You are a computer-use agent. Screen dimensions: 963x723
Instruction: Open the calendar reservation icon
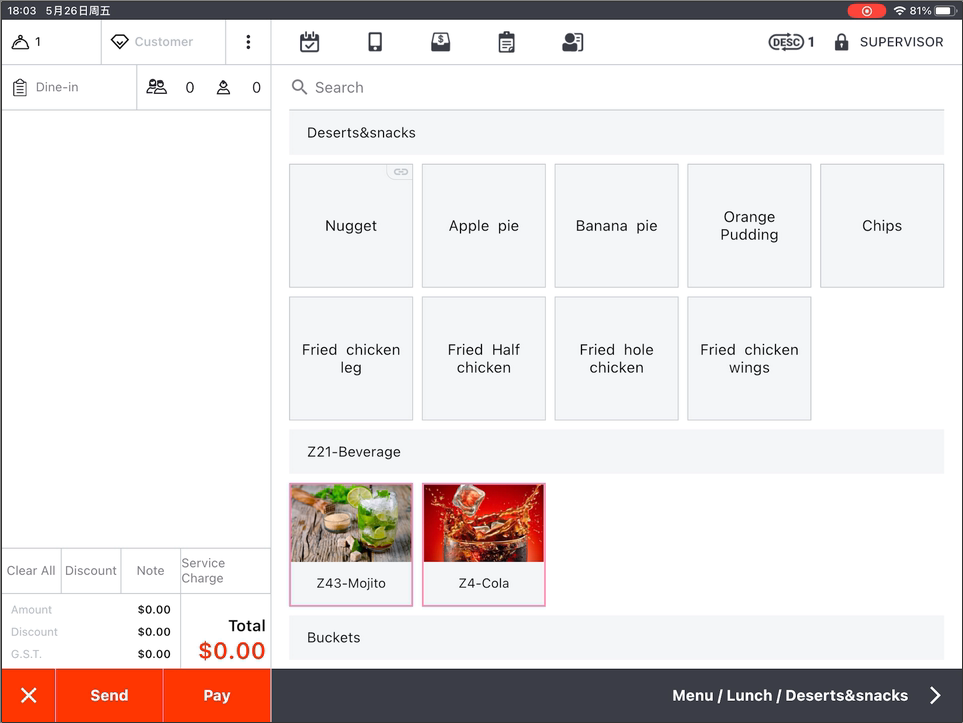(310, 42)
